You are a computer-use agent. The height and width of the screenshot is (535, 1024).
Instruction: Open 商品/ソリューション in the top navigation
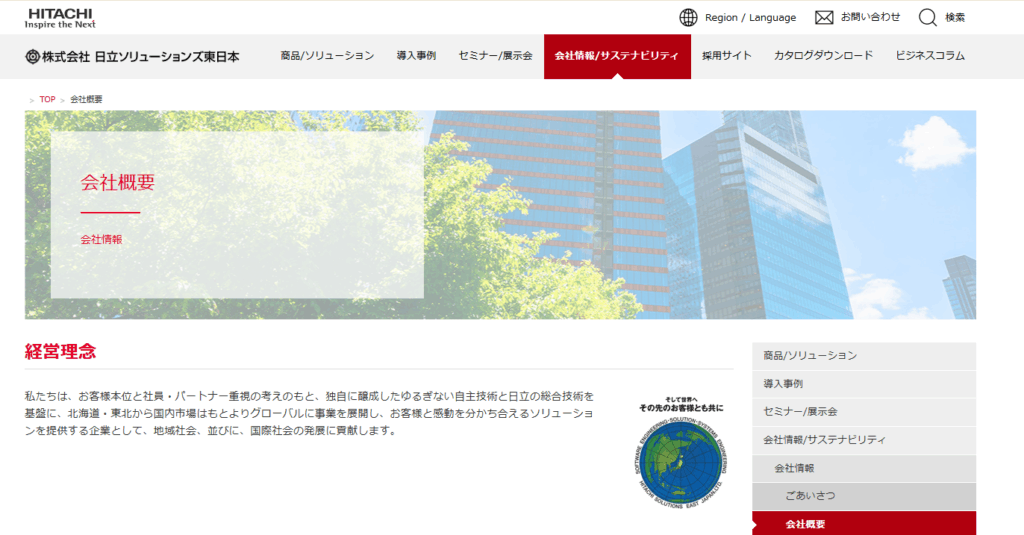coord(327,56)
